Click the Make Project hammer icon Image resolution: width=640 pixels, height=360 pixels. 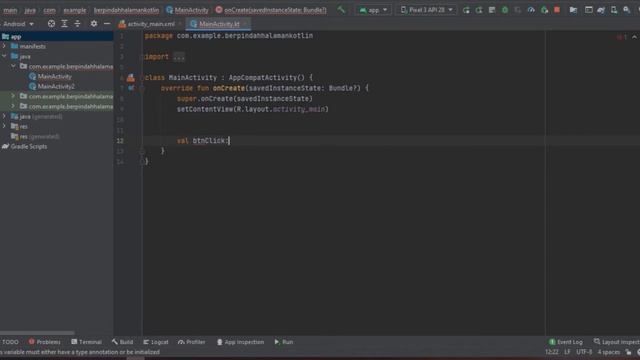pos(341,9)
